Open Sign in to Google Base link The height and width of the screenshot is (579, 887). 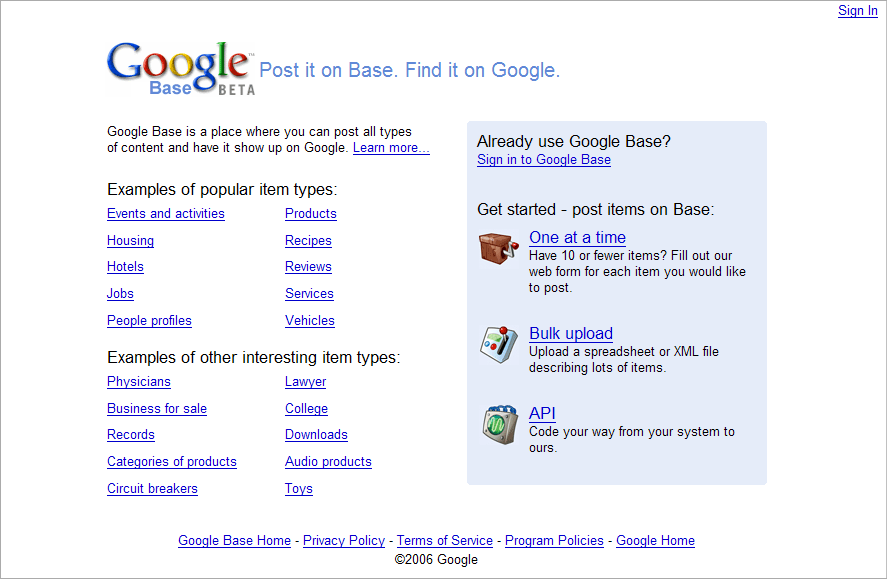(544, 160)
